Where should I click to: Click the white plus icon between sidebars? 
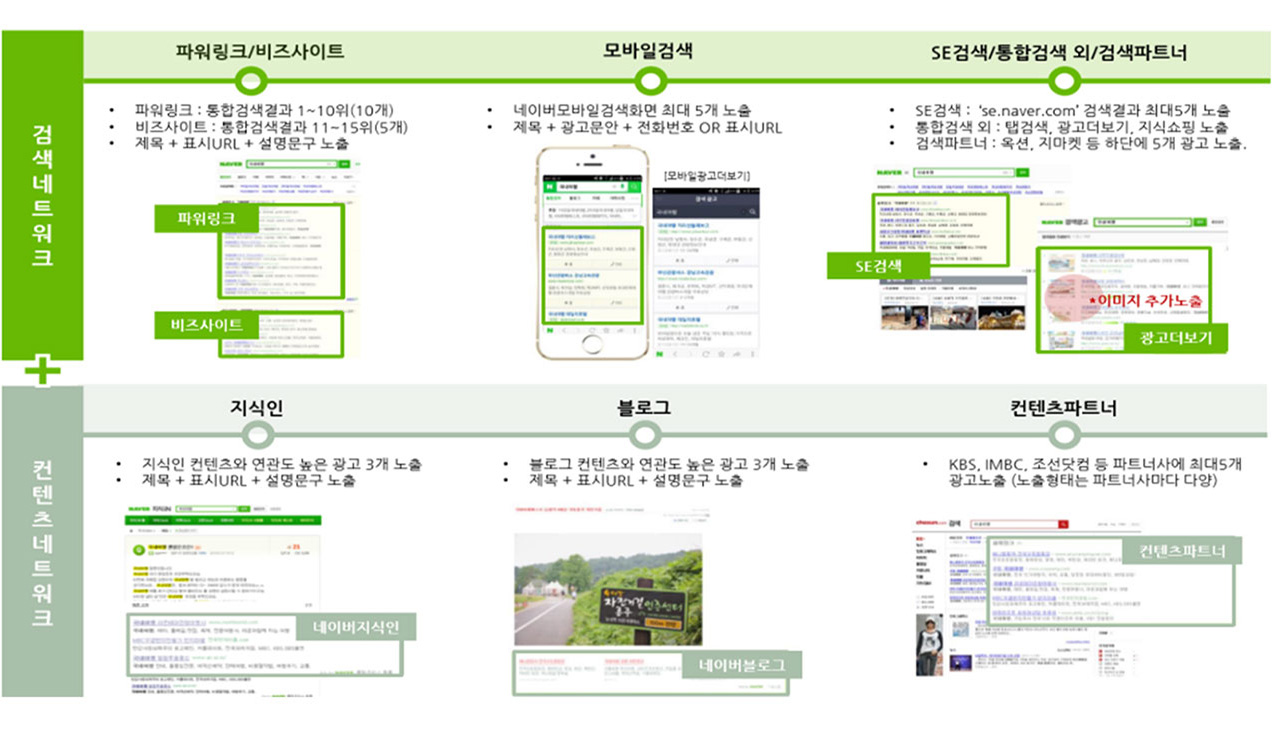coord(42,371)
